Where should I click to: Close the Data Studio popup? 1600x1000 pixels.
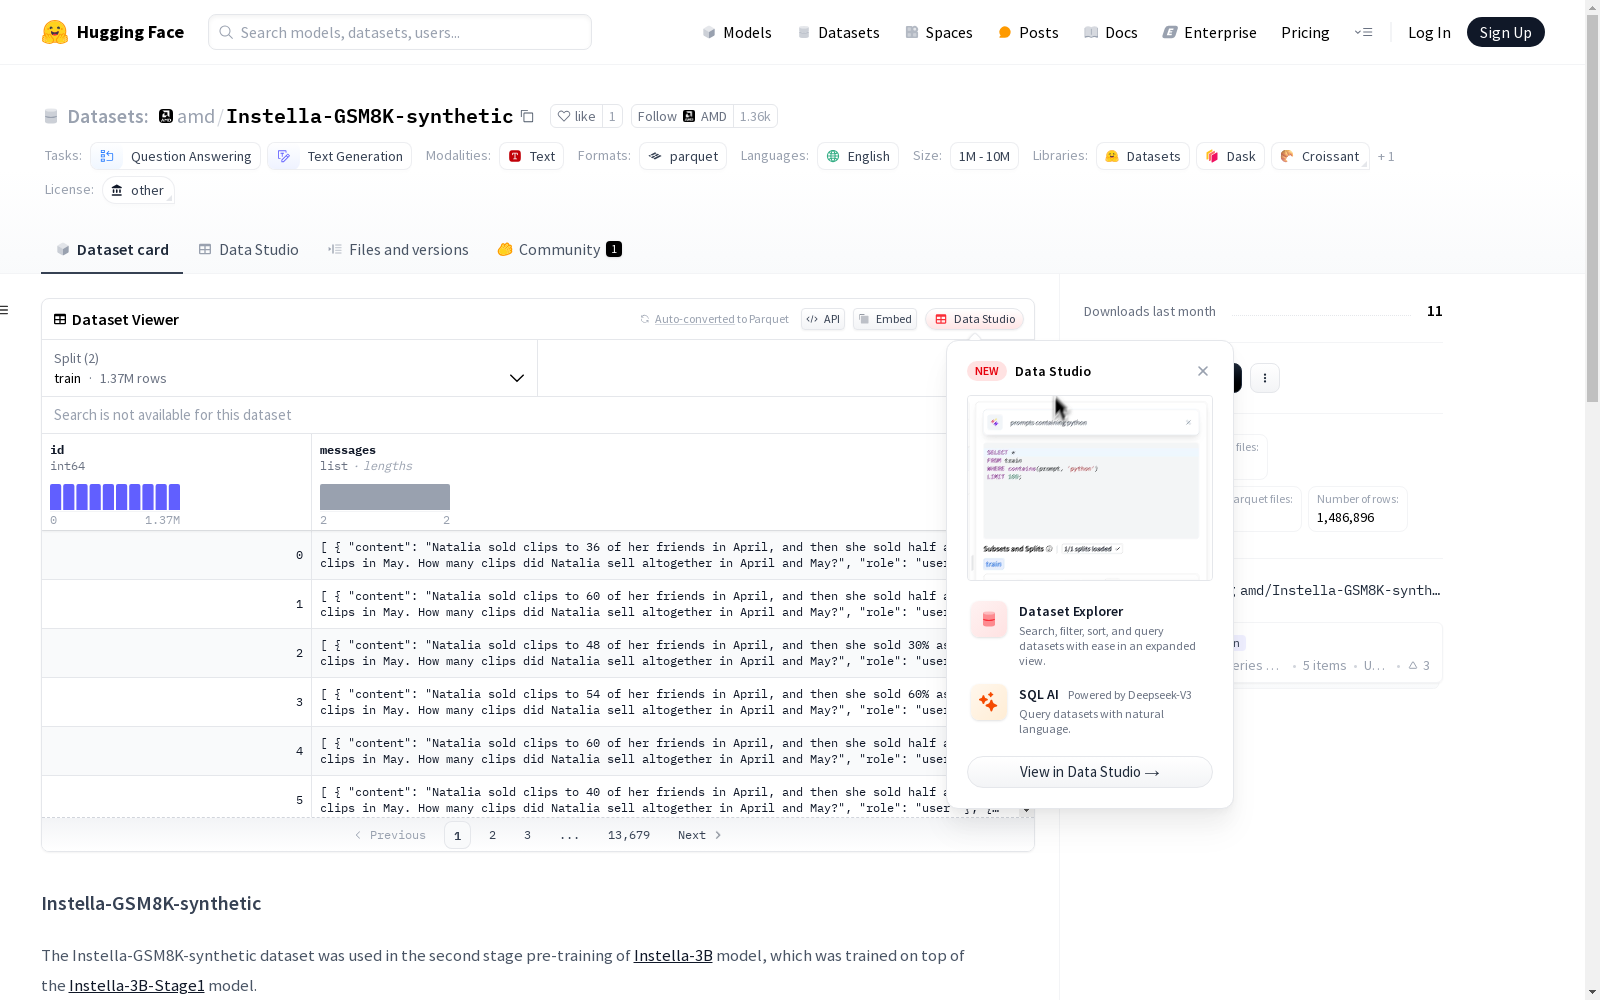pyautogui.click(x=1203, y=371)
